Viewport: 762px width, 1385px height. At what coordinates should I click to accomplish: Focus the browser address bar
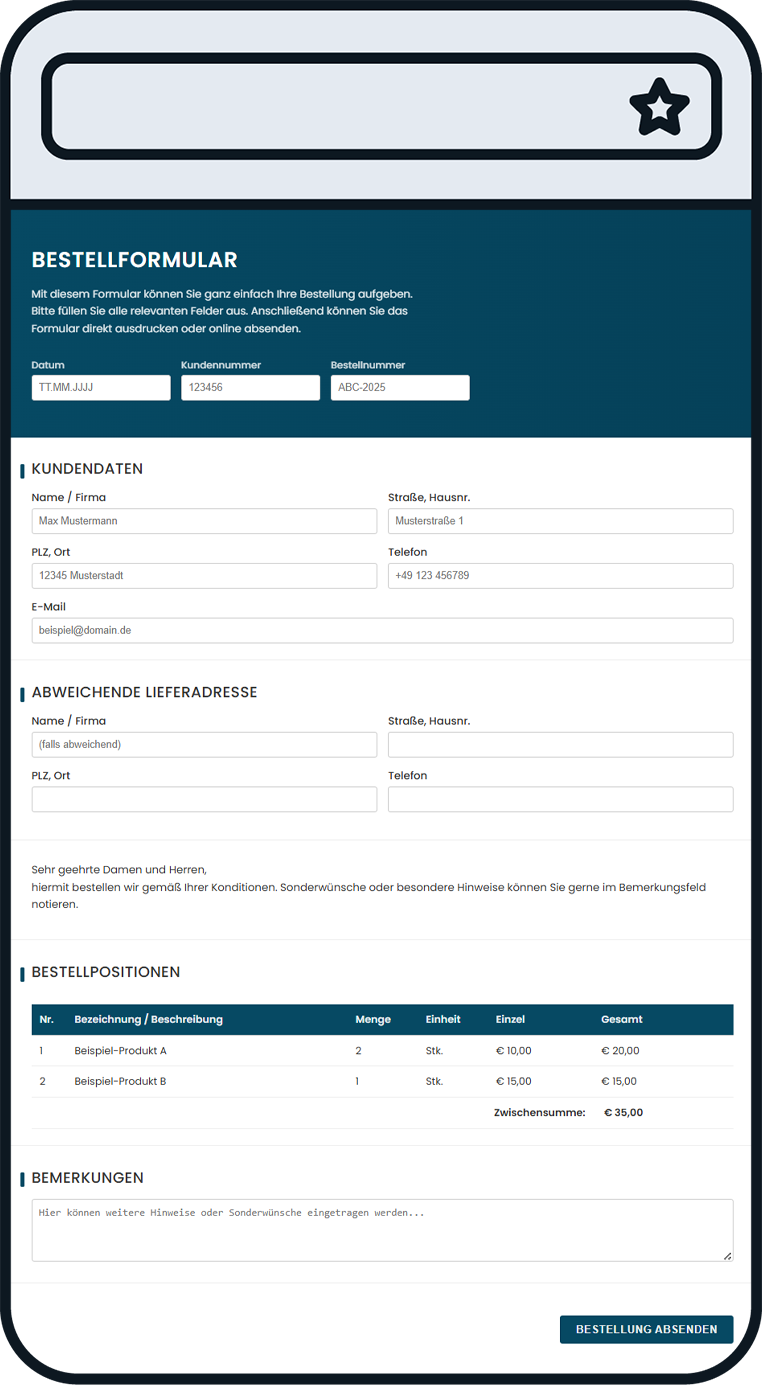click(330, 106)
